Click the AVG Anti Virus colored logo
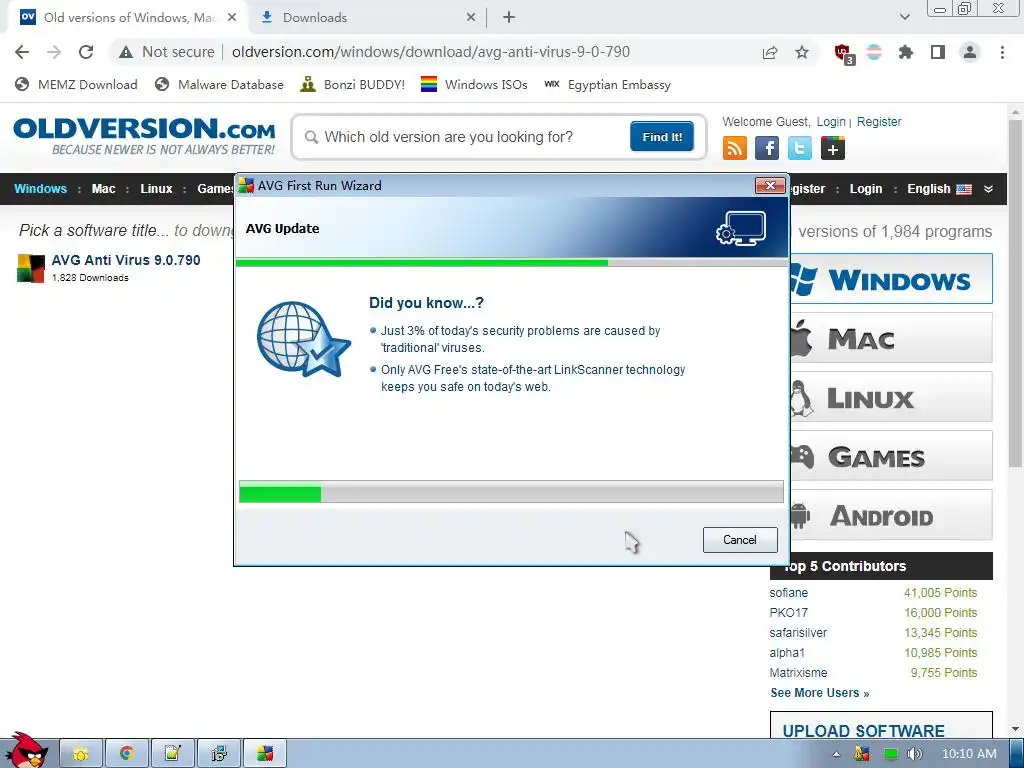Viewport: 1024px width, 768px height. (31, 268)
